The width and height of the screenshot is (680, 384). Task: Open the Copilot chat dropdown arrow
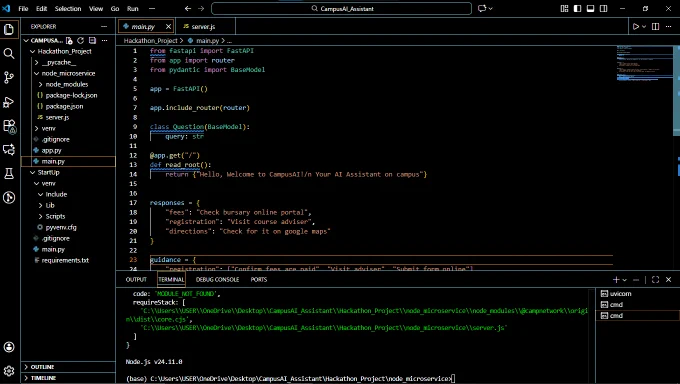coord(490,8)
